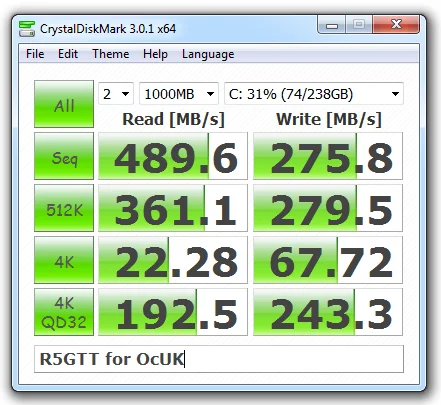441x405 pixels.
Task: Open the Language menu
Action: pos(208,54)
